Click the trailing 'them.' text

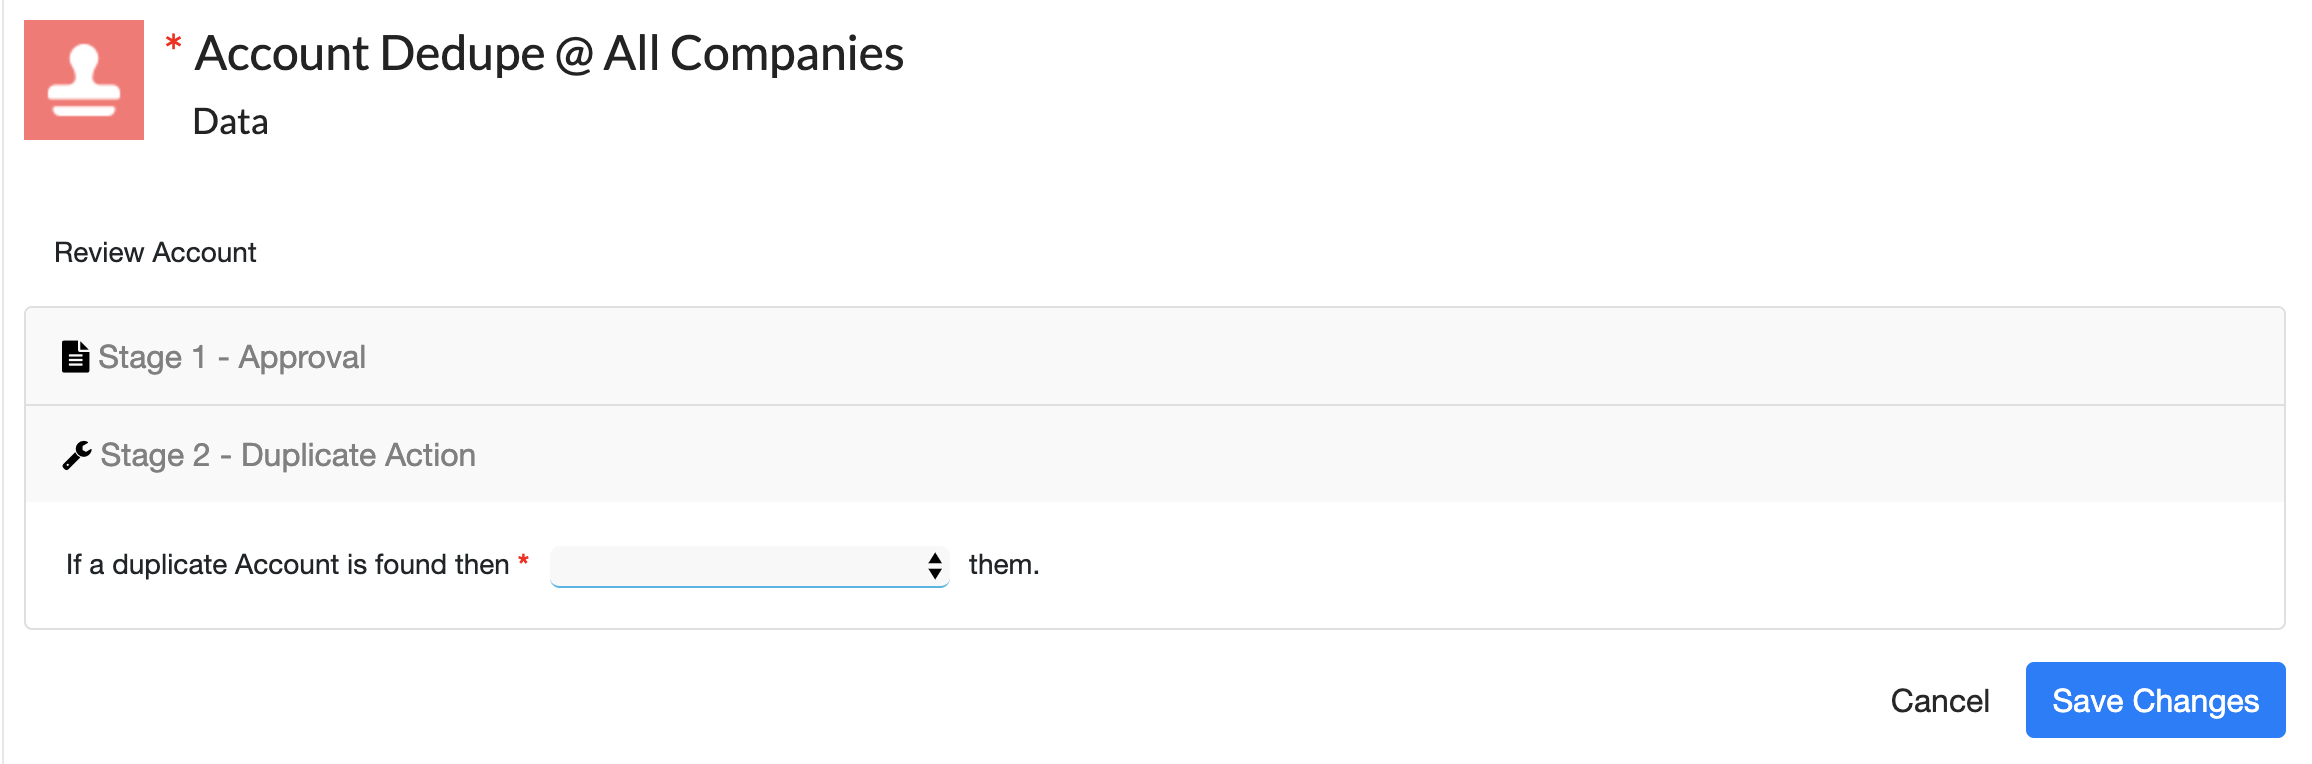click(x=1004, y=565)
